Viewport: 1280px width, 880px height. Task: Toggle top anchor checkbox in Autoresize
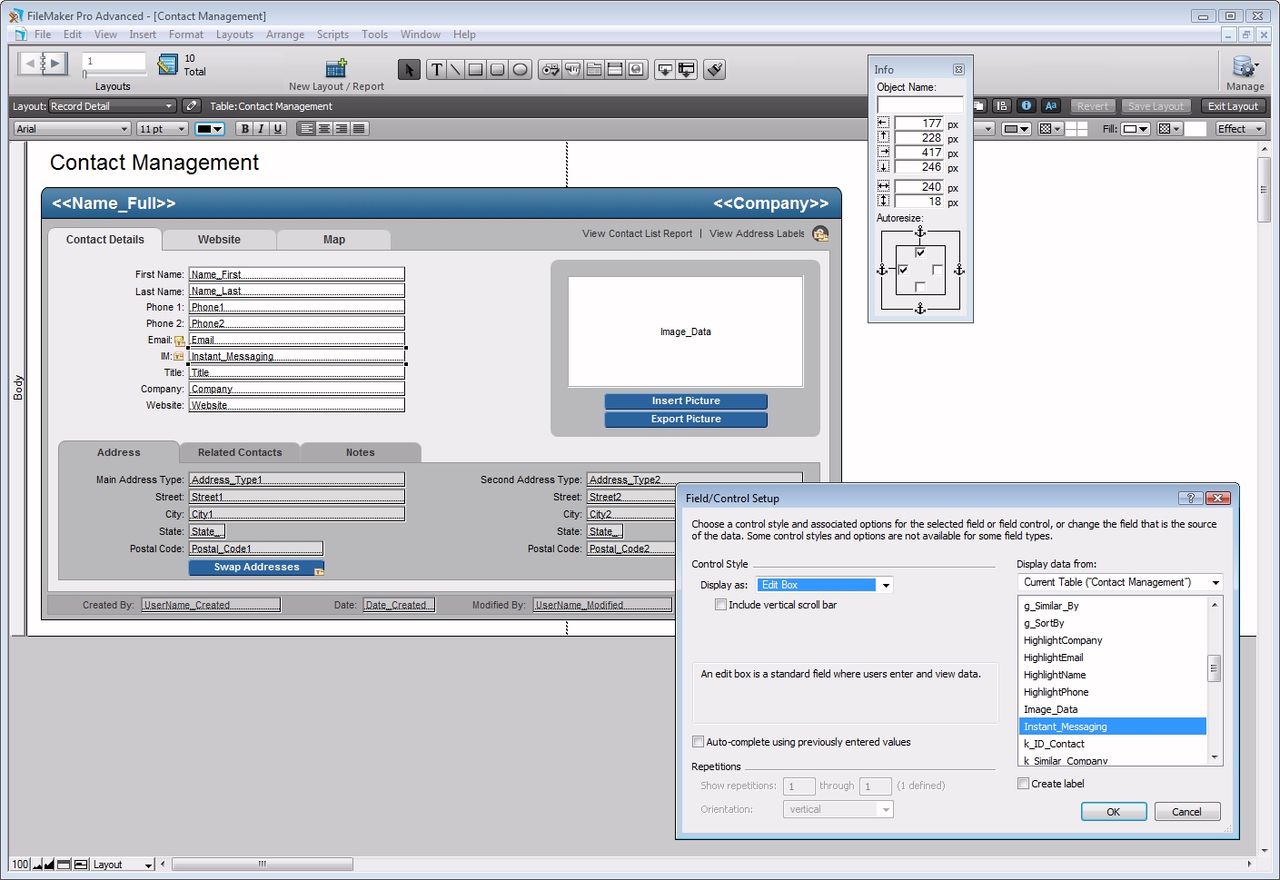click(x=920, y=252)
